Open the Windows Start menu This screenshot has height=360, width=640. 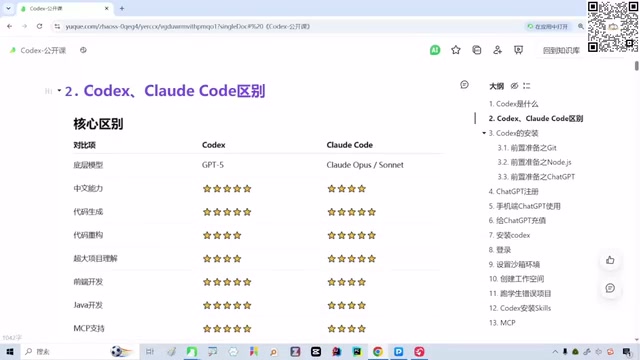point(10,351)
